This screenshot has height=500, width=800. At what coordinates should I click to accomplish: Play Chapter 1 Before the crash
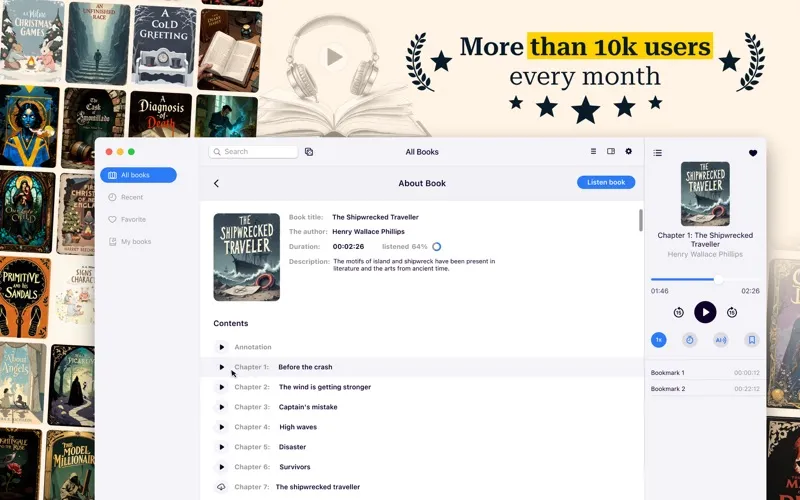coord(221,367)
